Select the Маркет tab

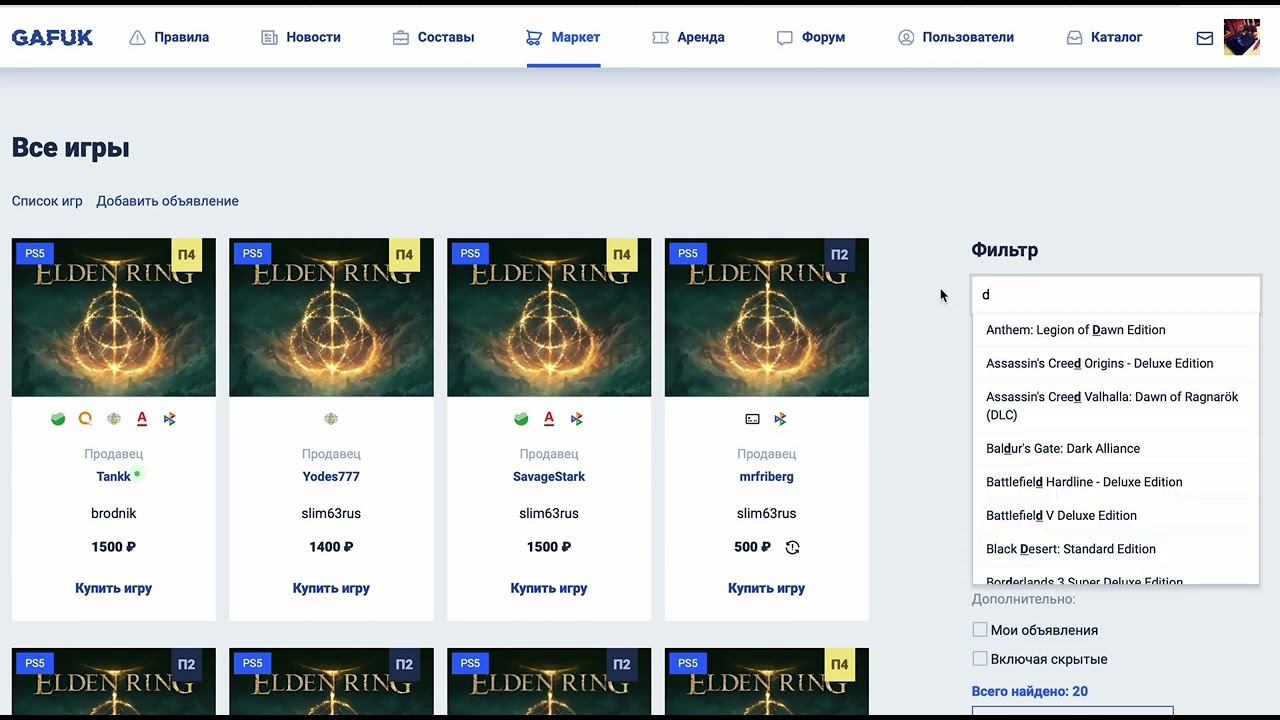pos(563,37)
